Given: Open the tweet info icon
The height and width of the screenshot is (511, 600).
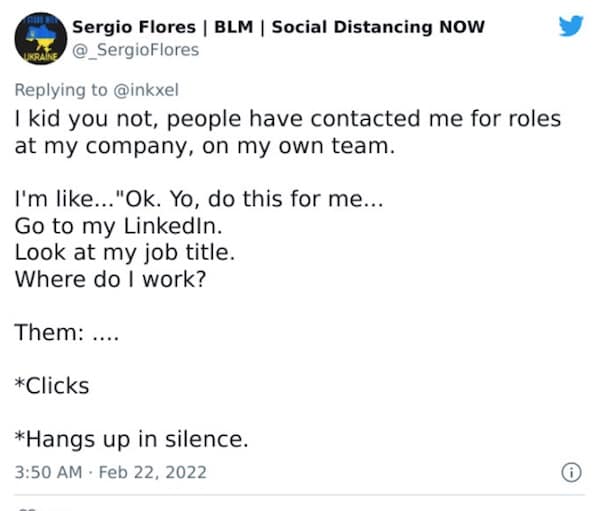Looking at the screenshot, I should coord(571,472).
